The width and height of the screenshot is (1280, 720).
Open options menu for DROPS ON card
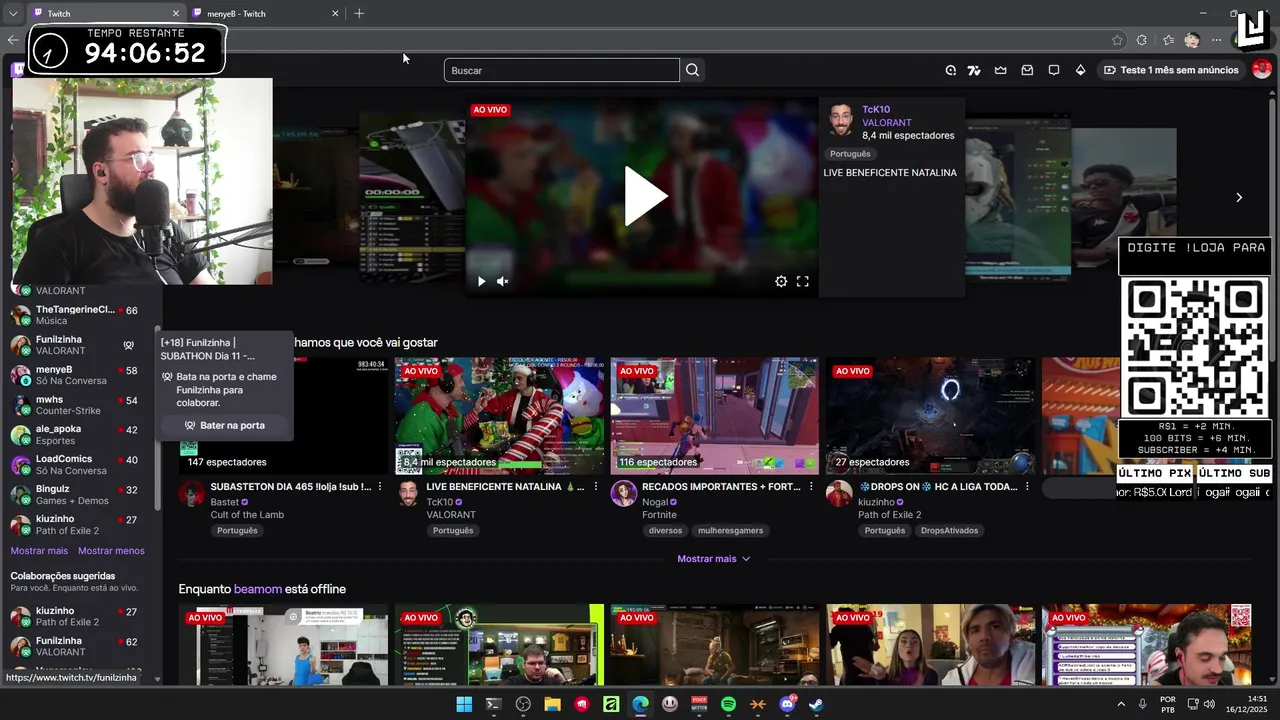click(x=1028, y=487)
